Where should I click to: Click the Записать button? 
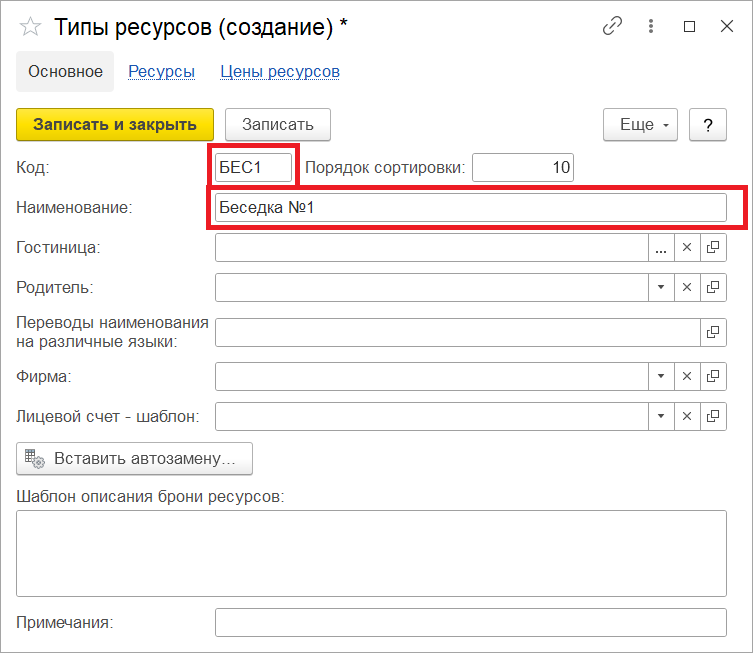click(x=278, y=125)
